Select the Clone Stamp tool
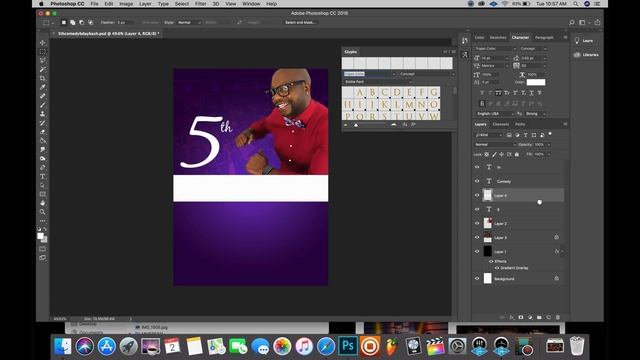Image resolution: width=640 pixels, height=360 pixels. point(42,114)
